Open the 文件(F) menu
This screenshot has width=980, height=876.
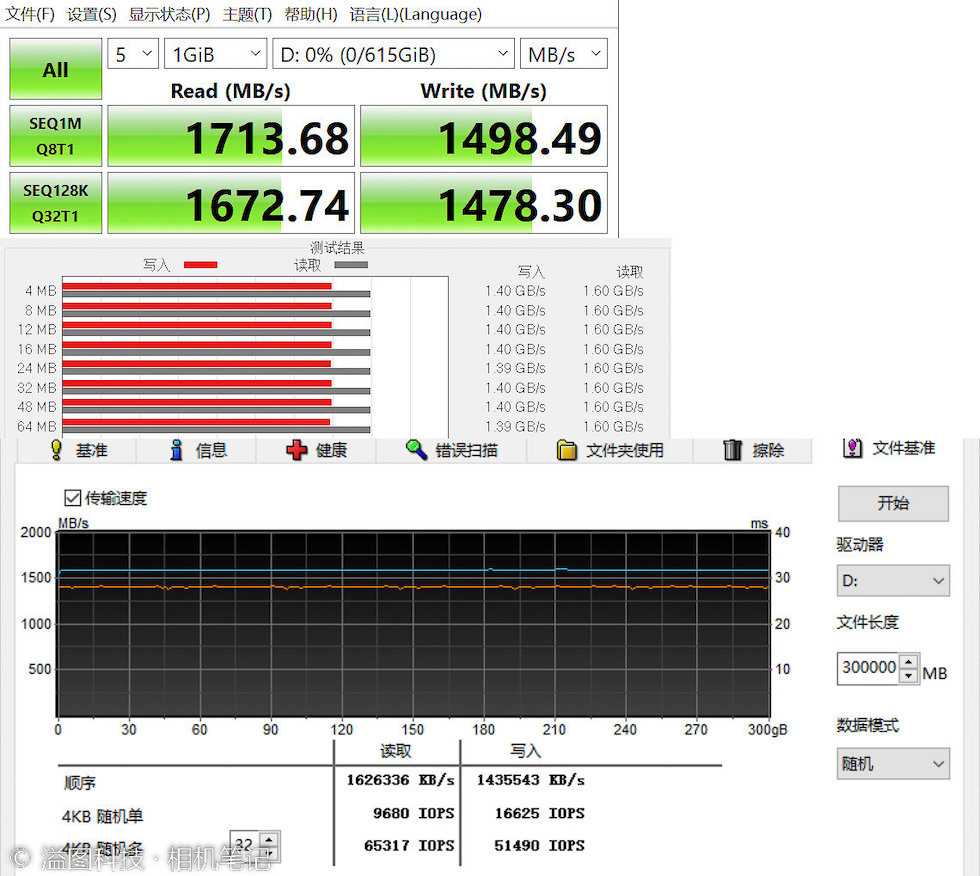point(29,14)
